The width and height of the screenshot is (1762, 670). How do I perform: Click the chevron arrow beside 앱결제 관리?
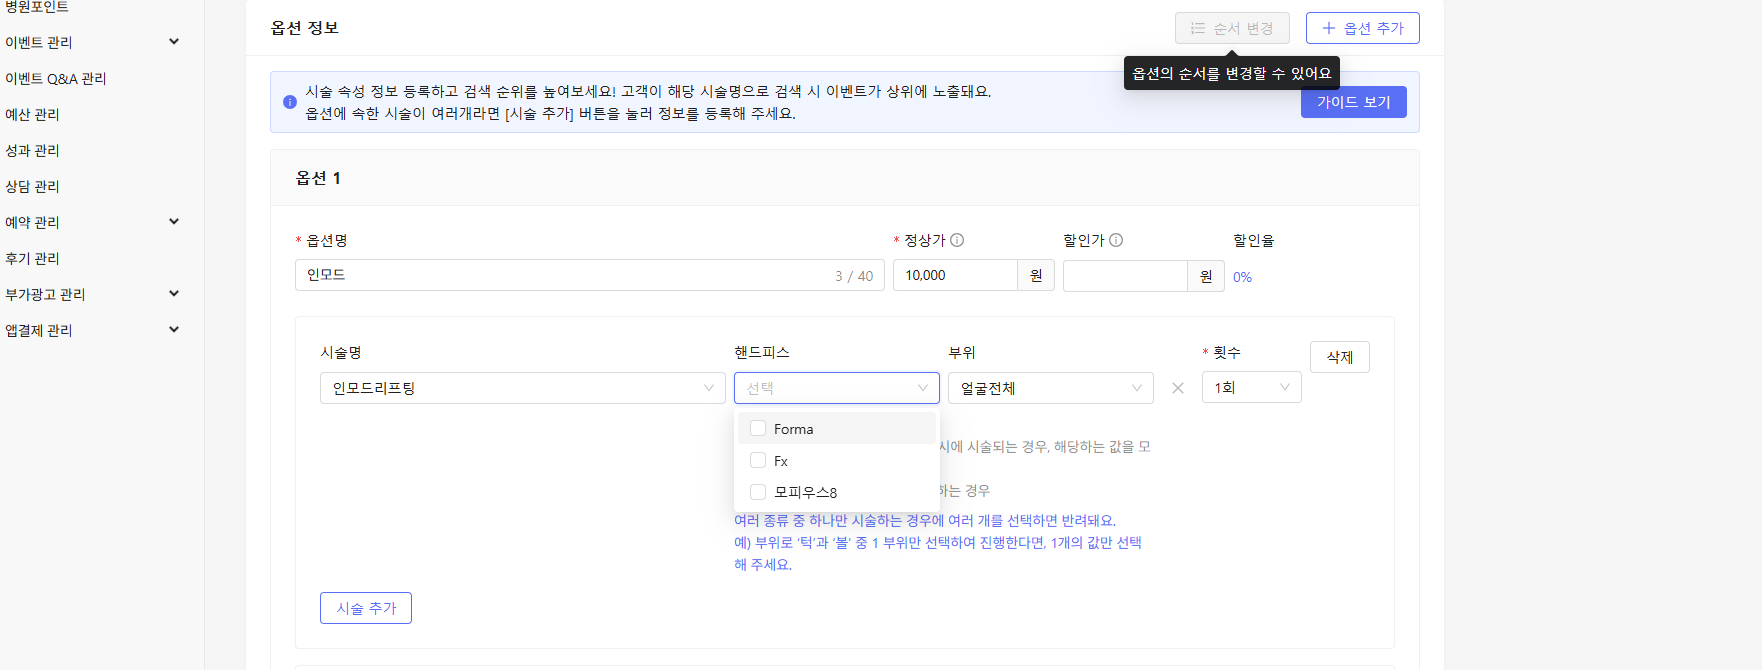[x=174, y=330]
